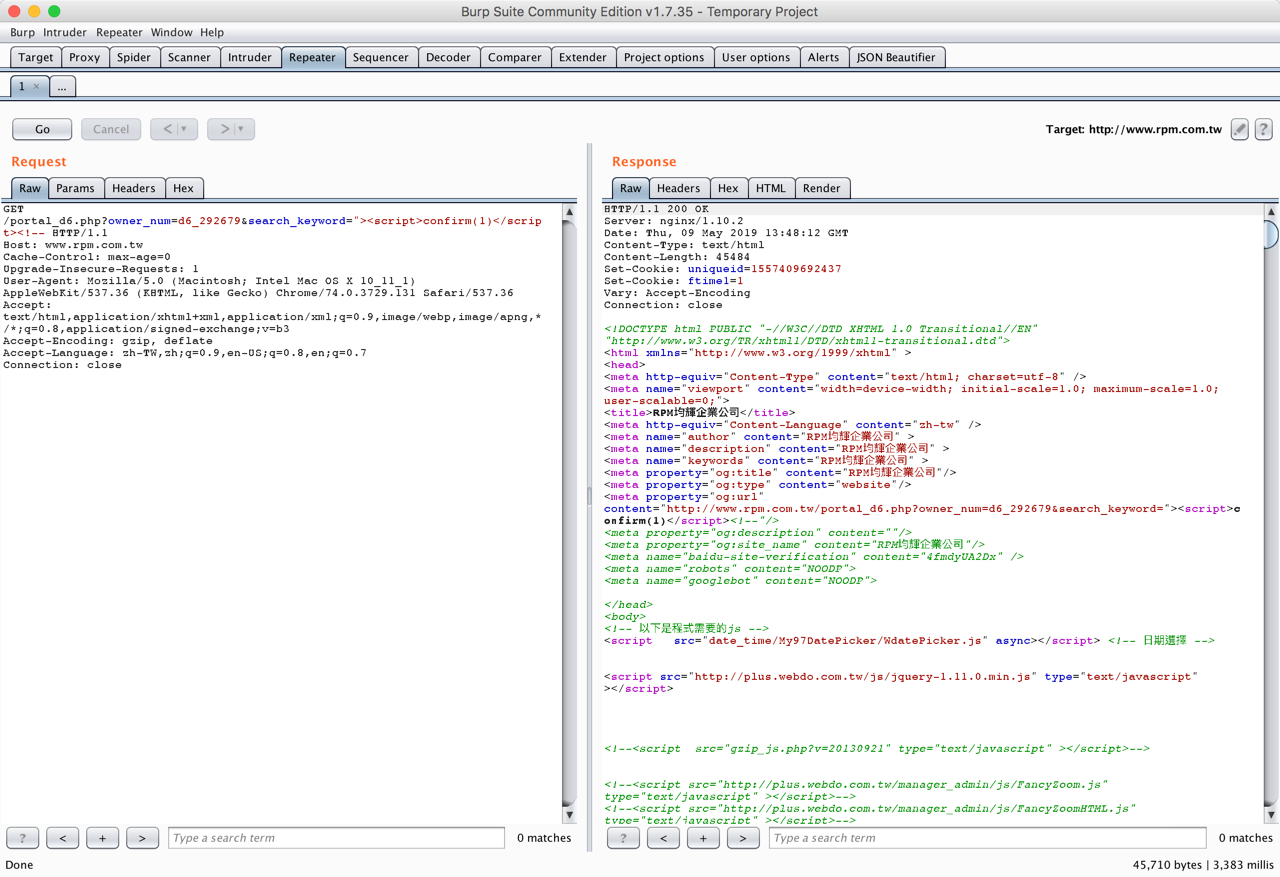1280x877 pixels.
Task: Go to next match in response search
Action: tap(743, 838)
